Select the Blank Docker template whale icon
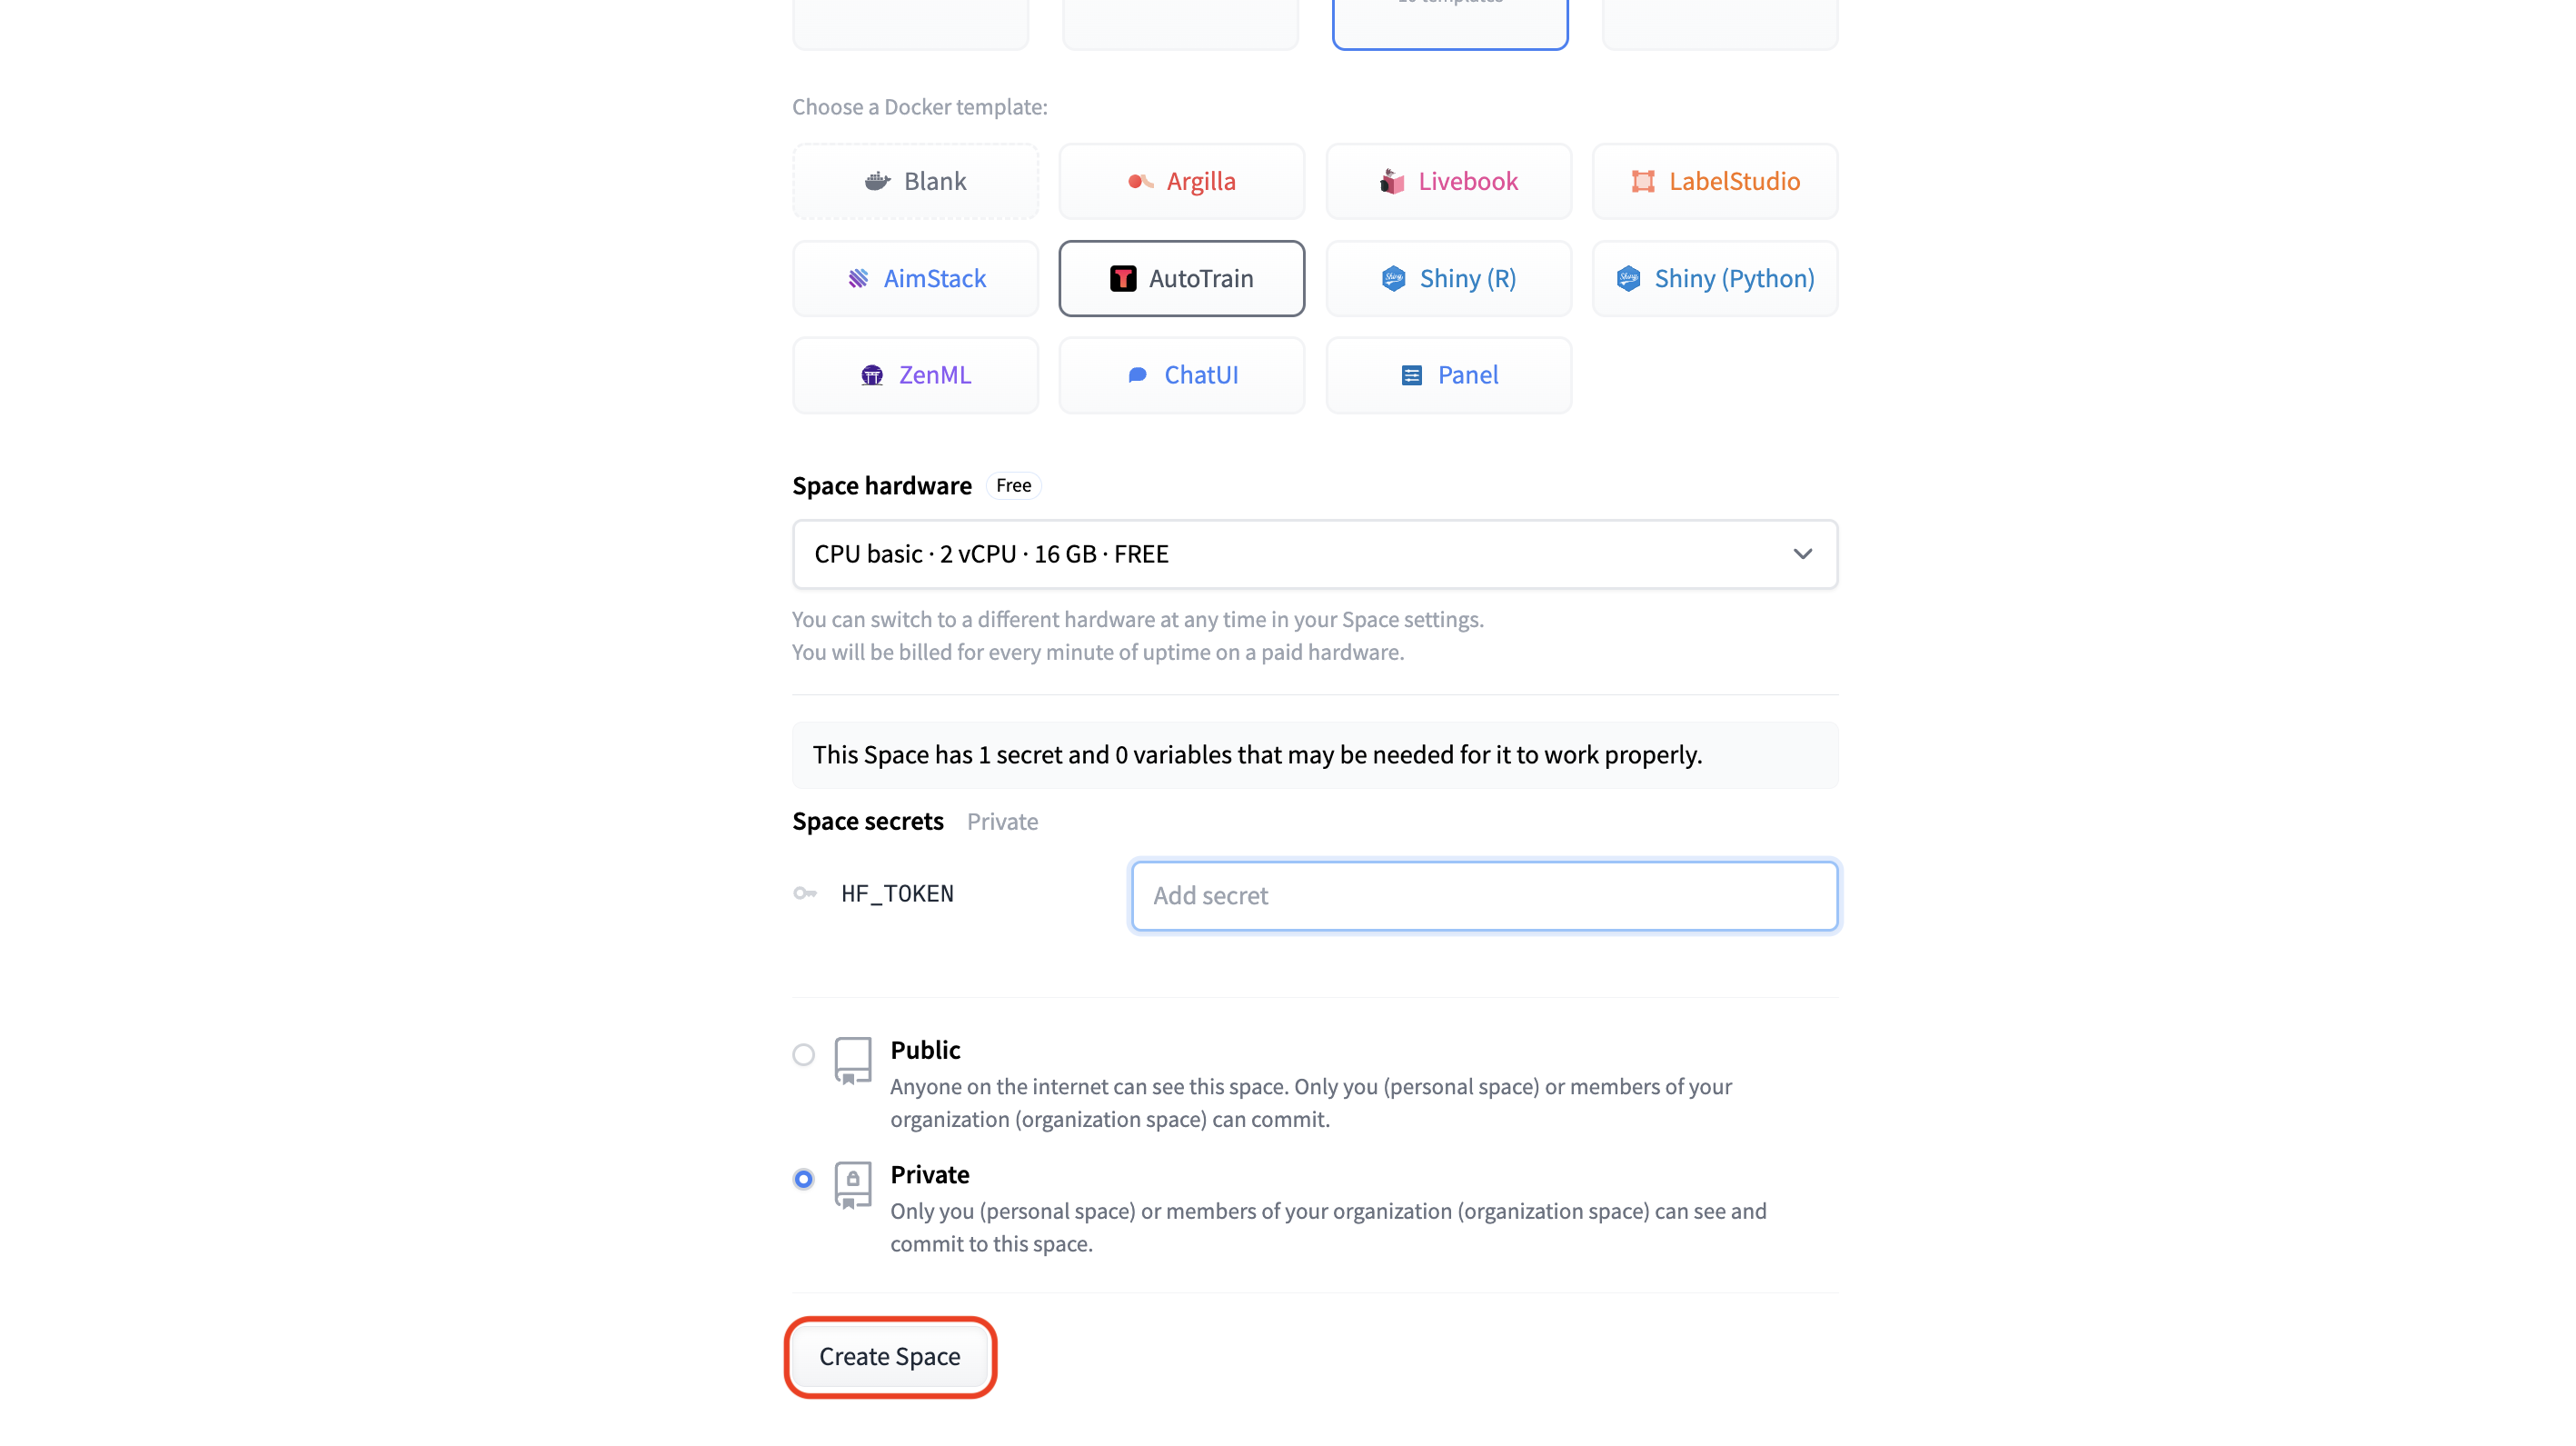The height and width of the screenshot is (1446, 2576). point(877,181)
